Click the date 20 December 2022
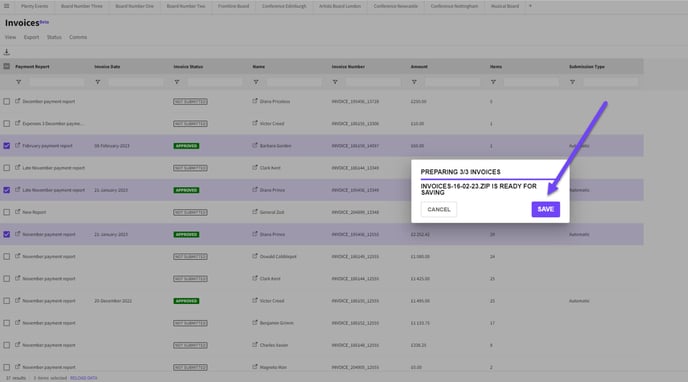688x382 pixels. 113,301
